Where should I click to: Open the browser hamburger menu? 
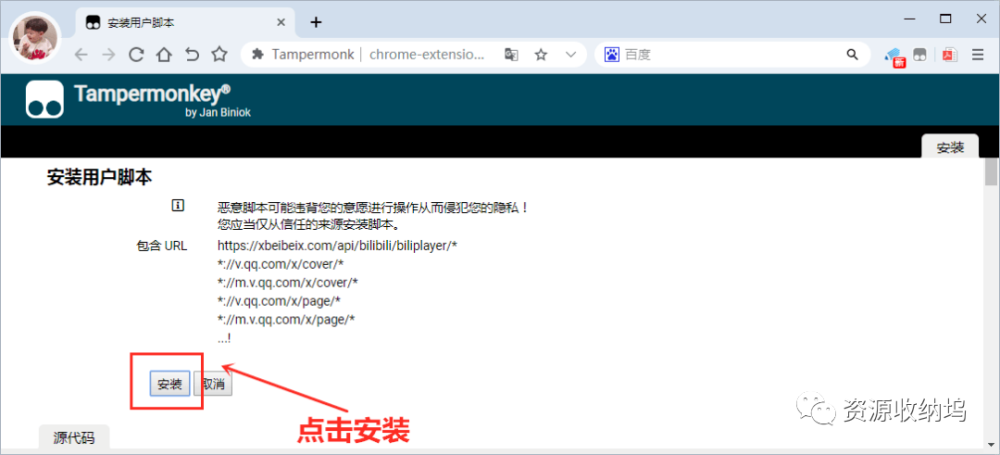coord(978,55)
